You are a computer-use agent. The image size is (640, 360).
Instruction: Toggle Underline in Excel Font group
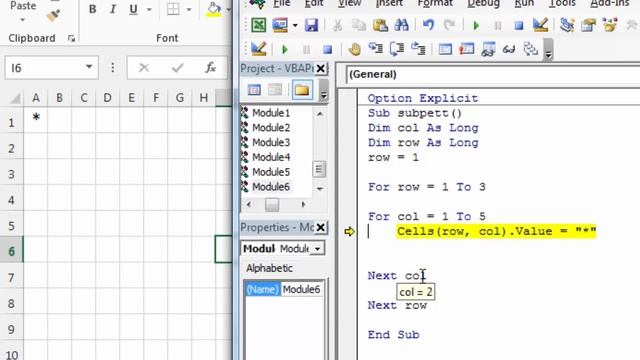pyautogui.click(x=133, y=9)
